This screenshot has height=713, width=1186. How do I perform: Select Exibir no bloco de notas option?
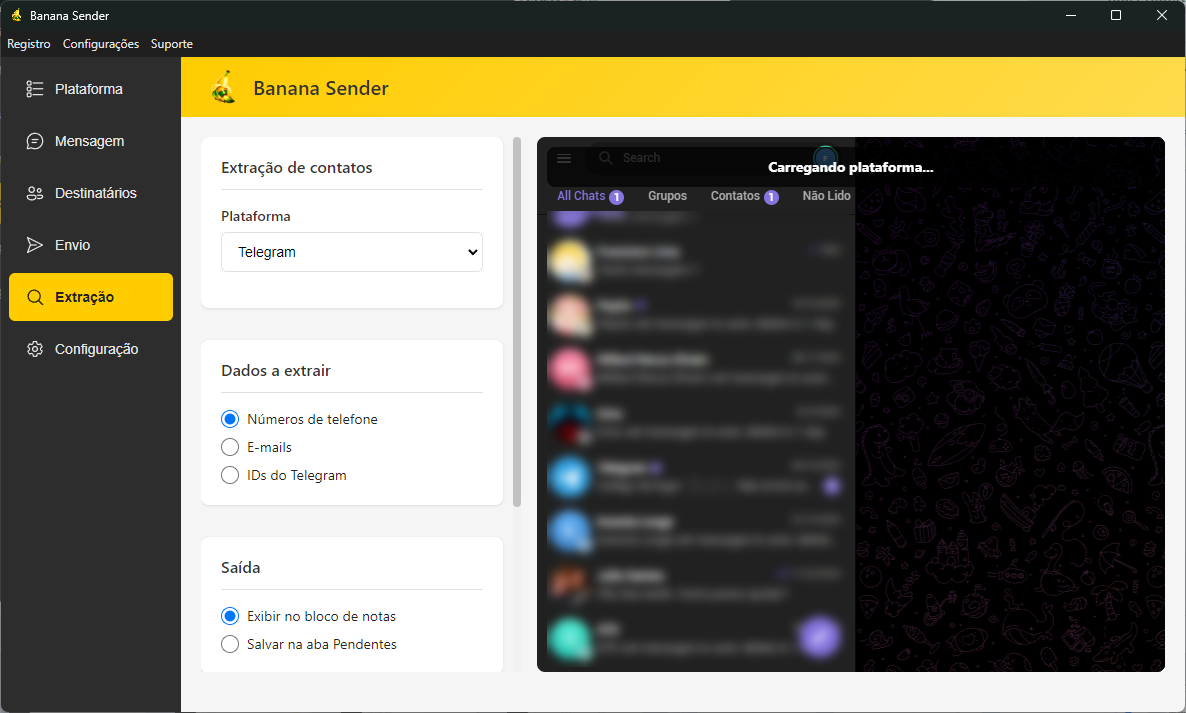tap(230, 616)
